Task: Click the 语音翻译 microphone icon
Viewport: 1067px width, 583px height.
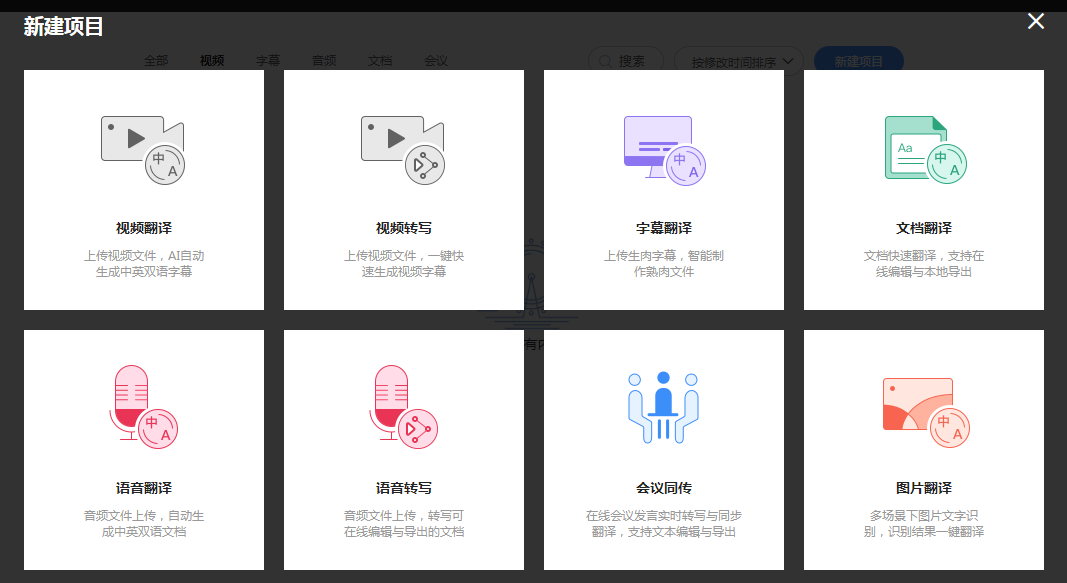Action: [144, 407]
